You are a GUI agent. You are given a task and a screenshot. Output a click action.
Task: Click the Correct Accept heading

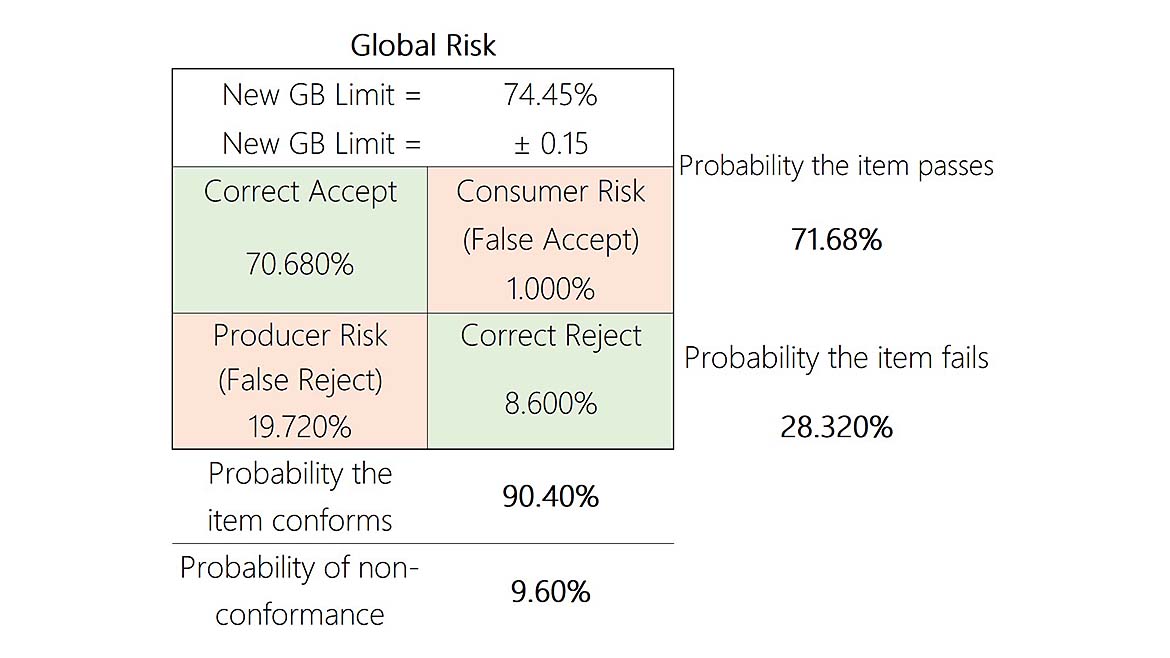tap(300, 192)
